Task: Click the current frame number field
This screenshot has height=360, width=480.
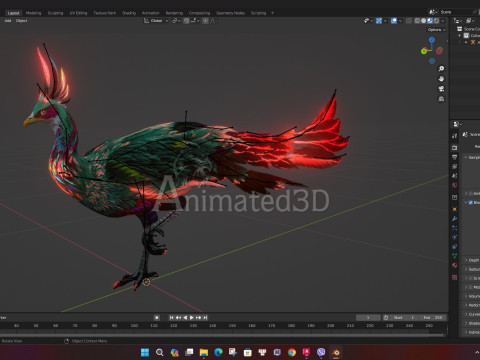Action: point(368,318)
